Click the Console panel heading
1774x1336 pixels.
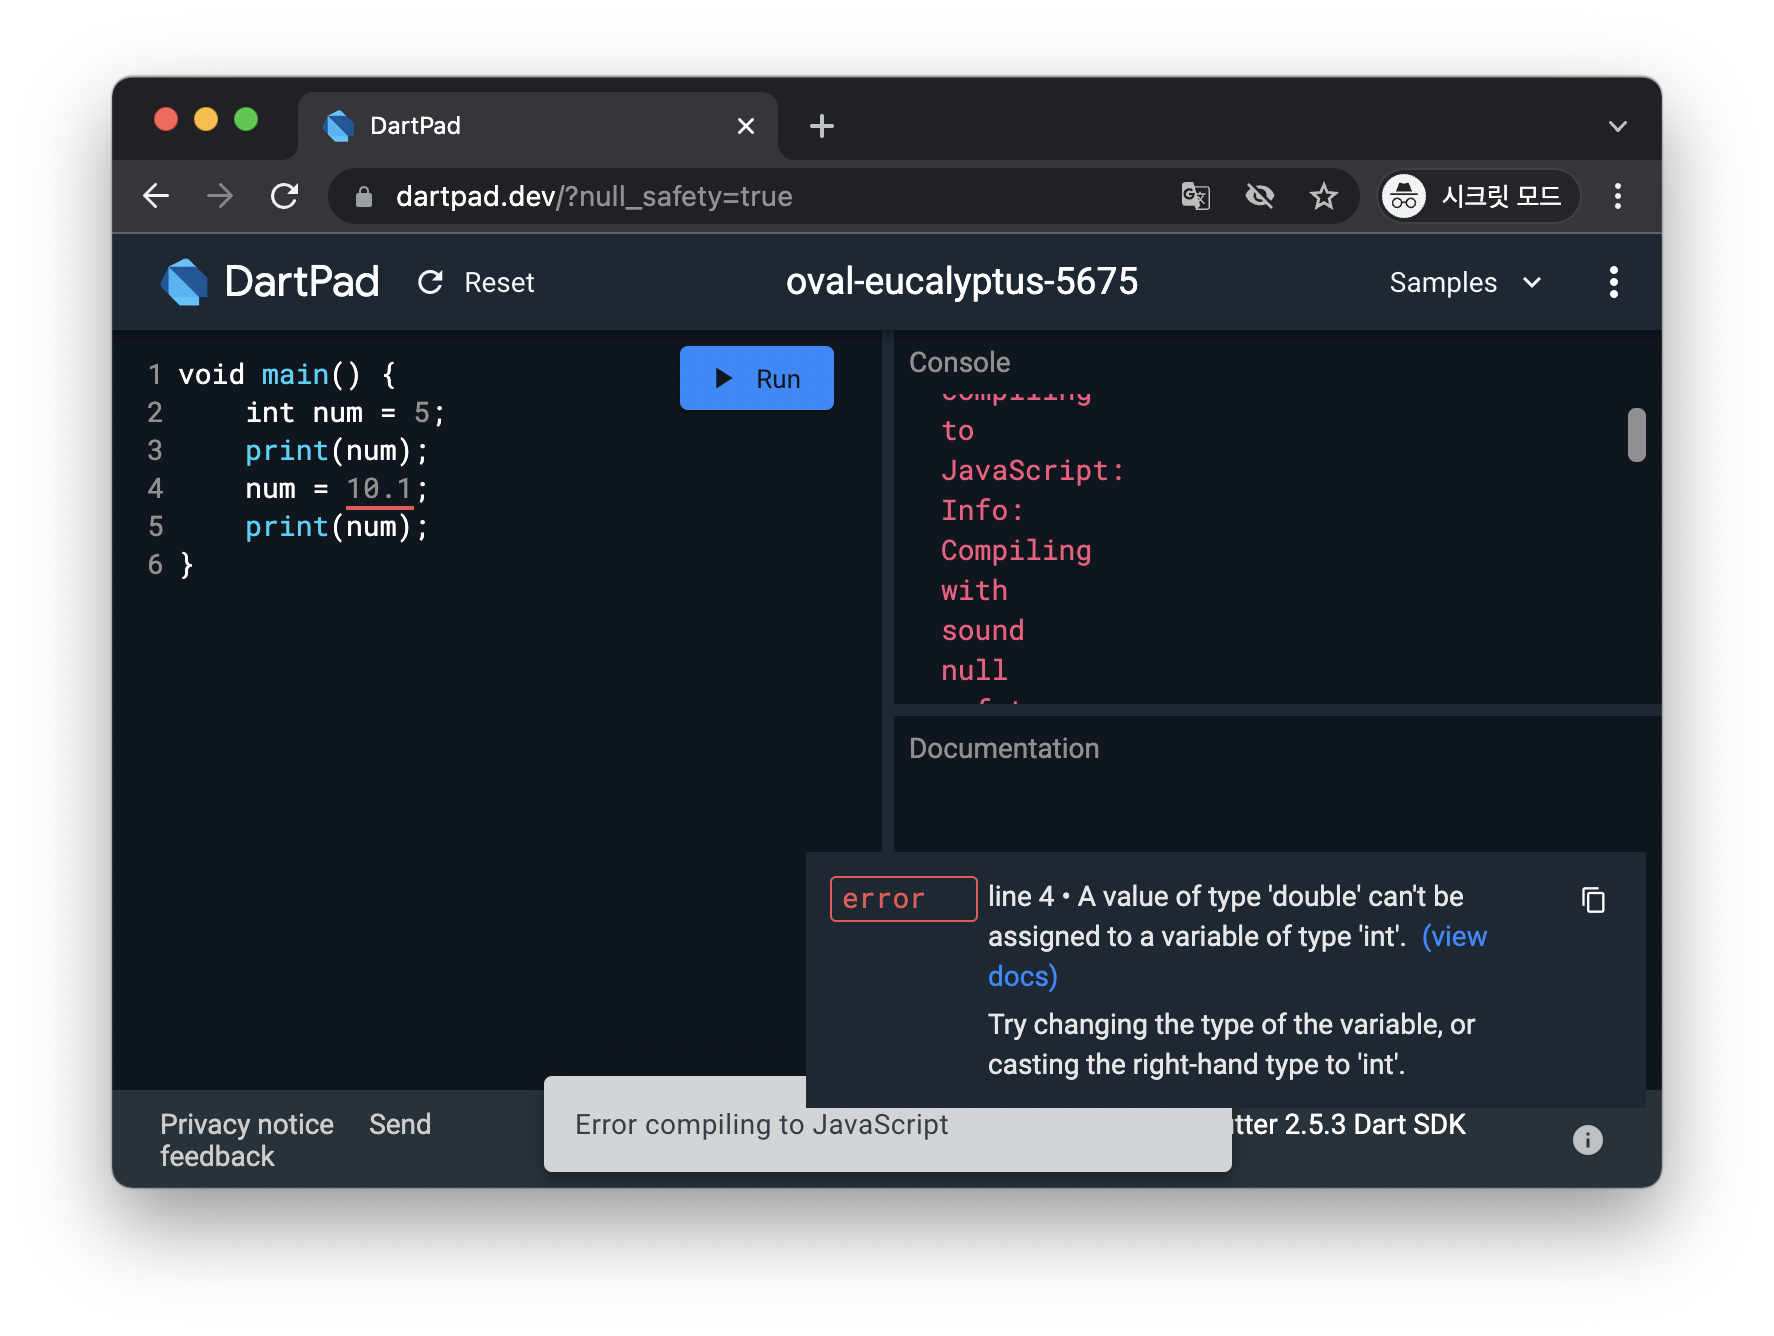(959, 362)
